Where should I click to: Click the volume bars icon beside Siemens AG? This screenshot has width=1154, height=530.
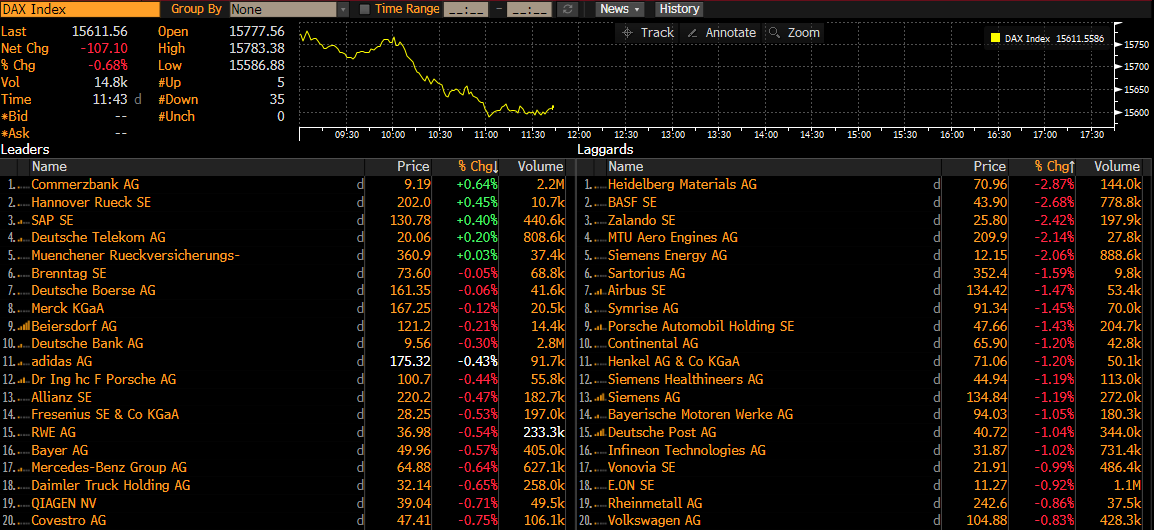click(x=599, y=397)
